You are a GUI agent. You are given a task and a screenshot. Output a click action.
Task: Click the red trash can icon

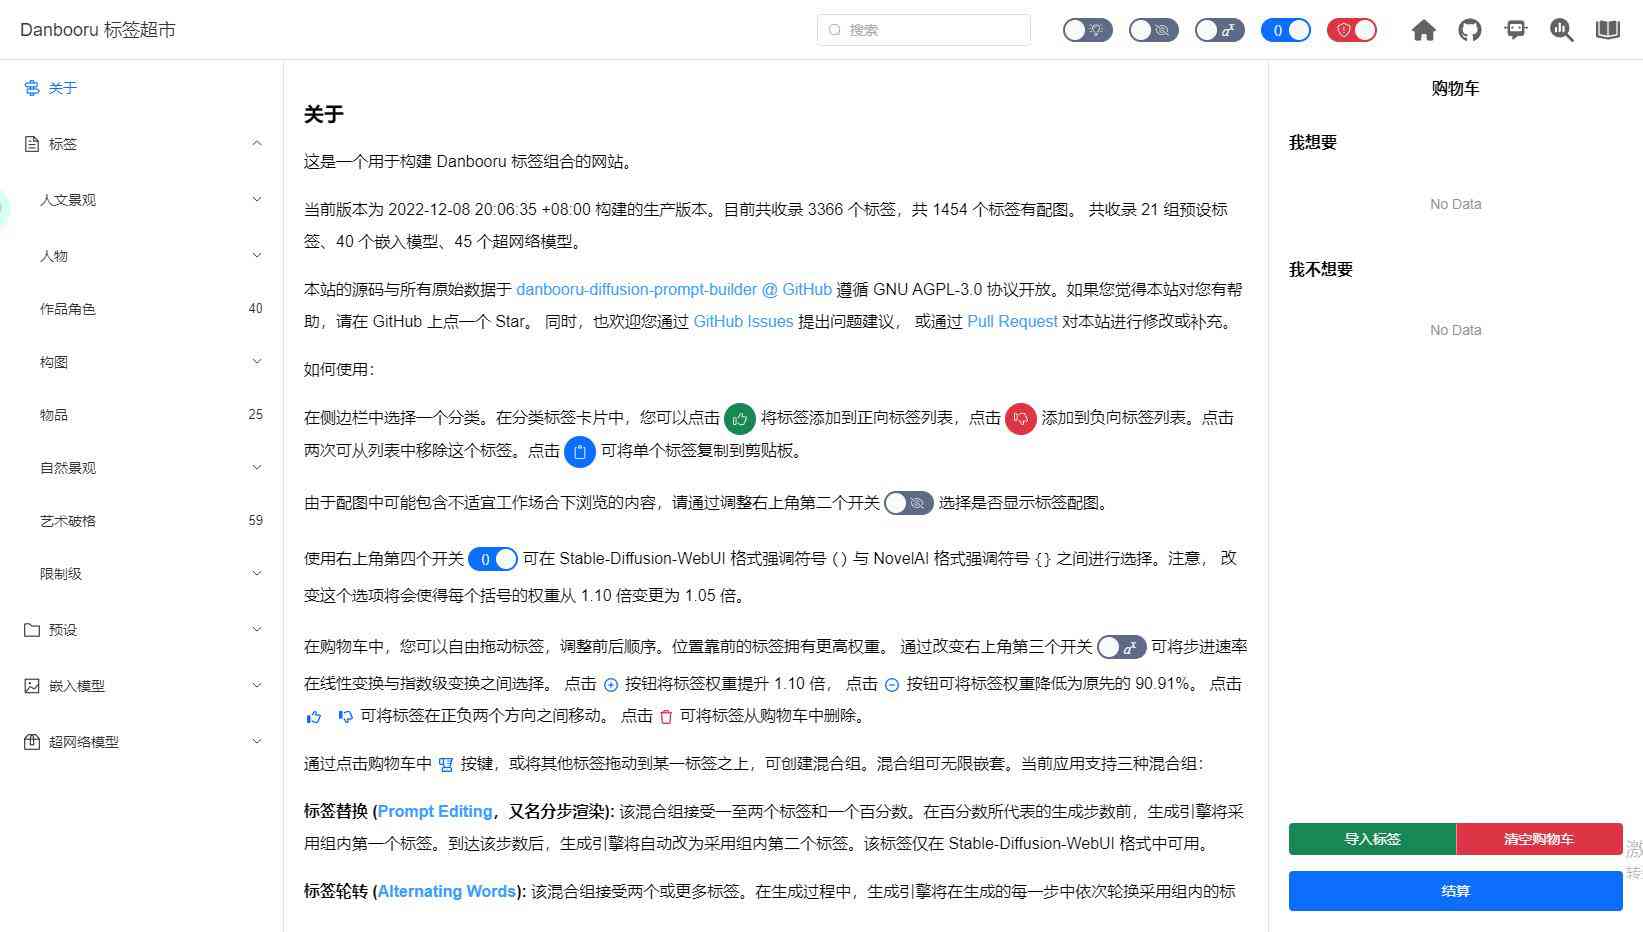tap(666, 717)
